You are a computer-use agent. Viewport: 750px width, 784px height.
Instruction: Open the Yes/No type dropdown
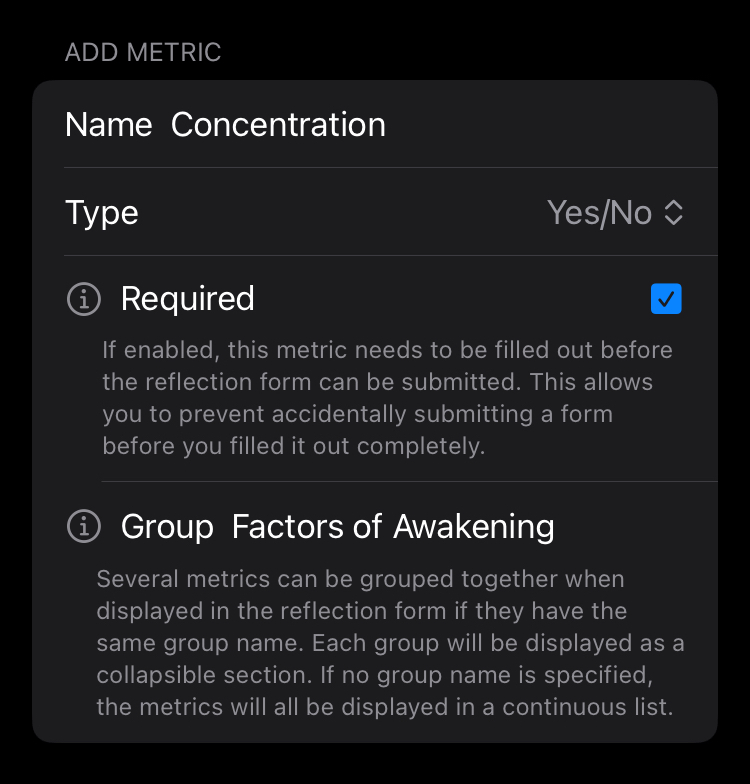[600, 213]
